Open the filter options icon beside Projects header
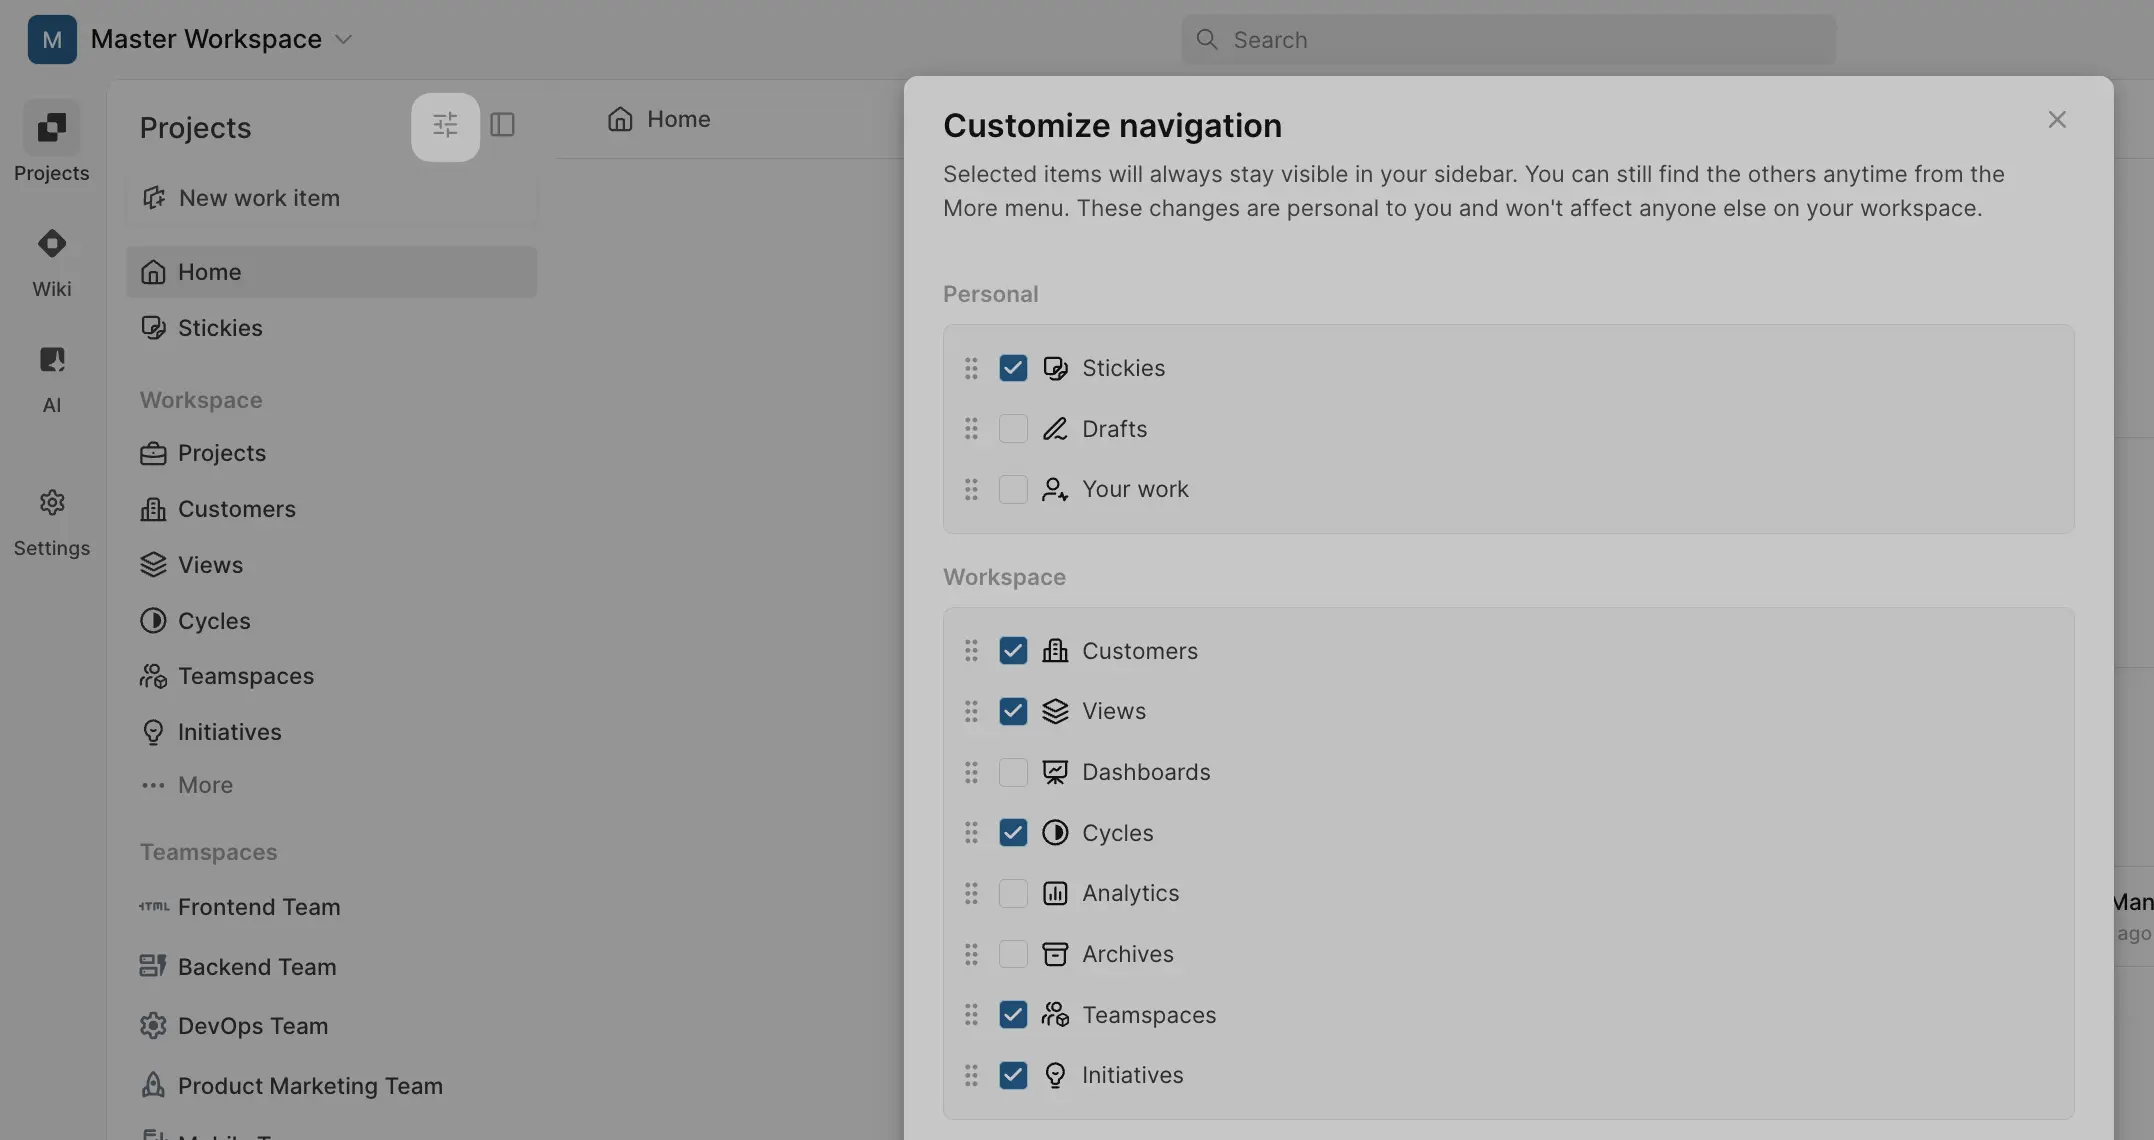This screenshot has width=2154, height=1140. pos(444,126)
